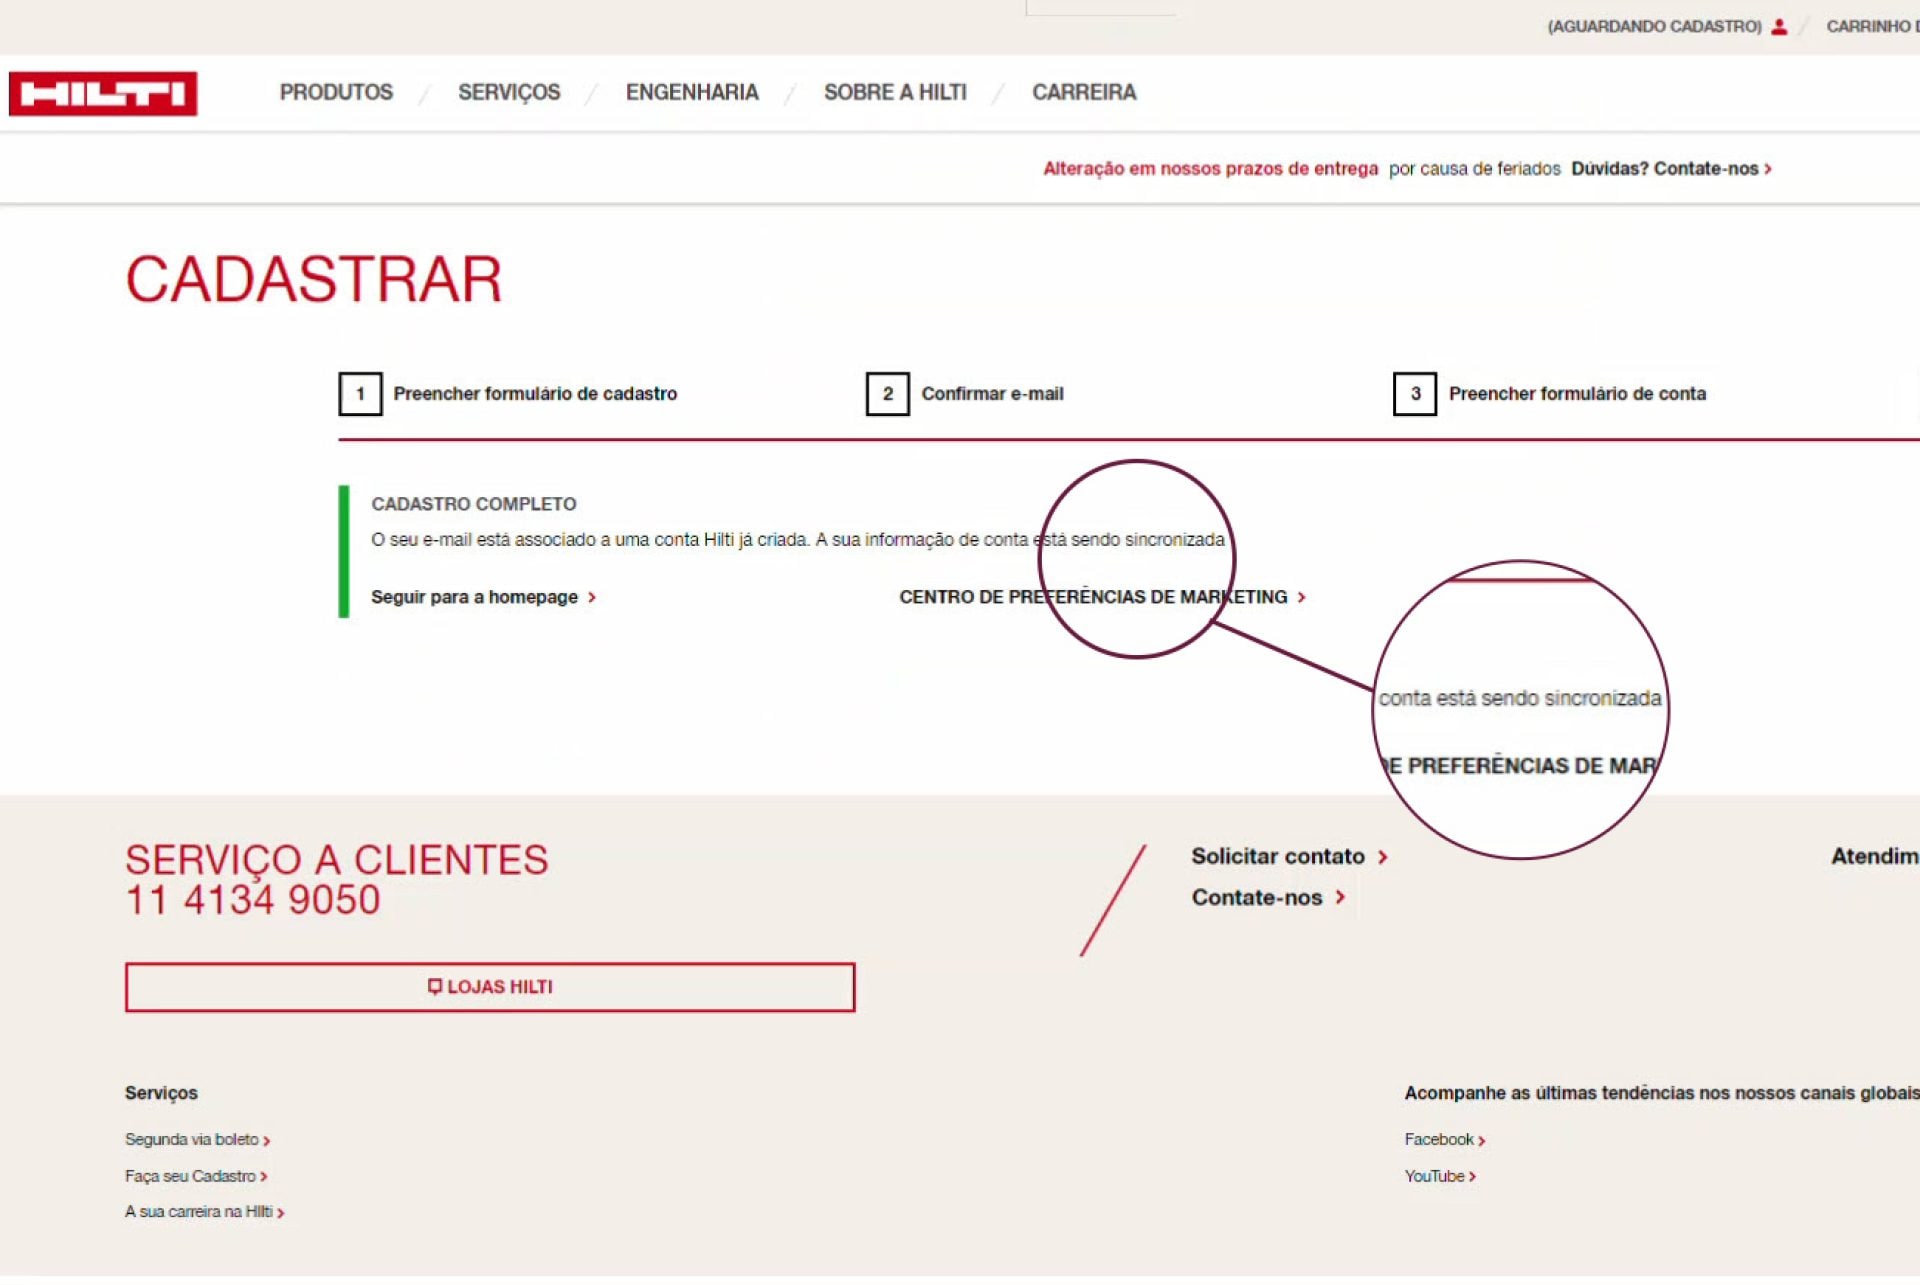Click the Lojas Hilti button
1920x1285 pixels.
[490, 988]
